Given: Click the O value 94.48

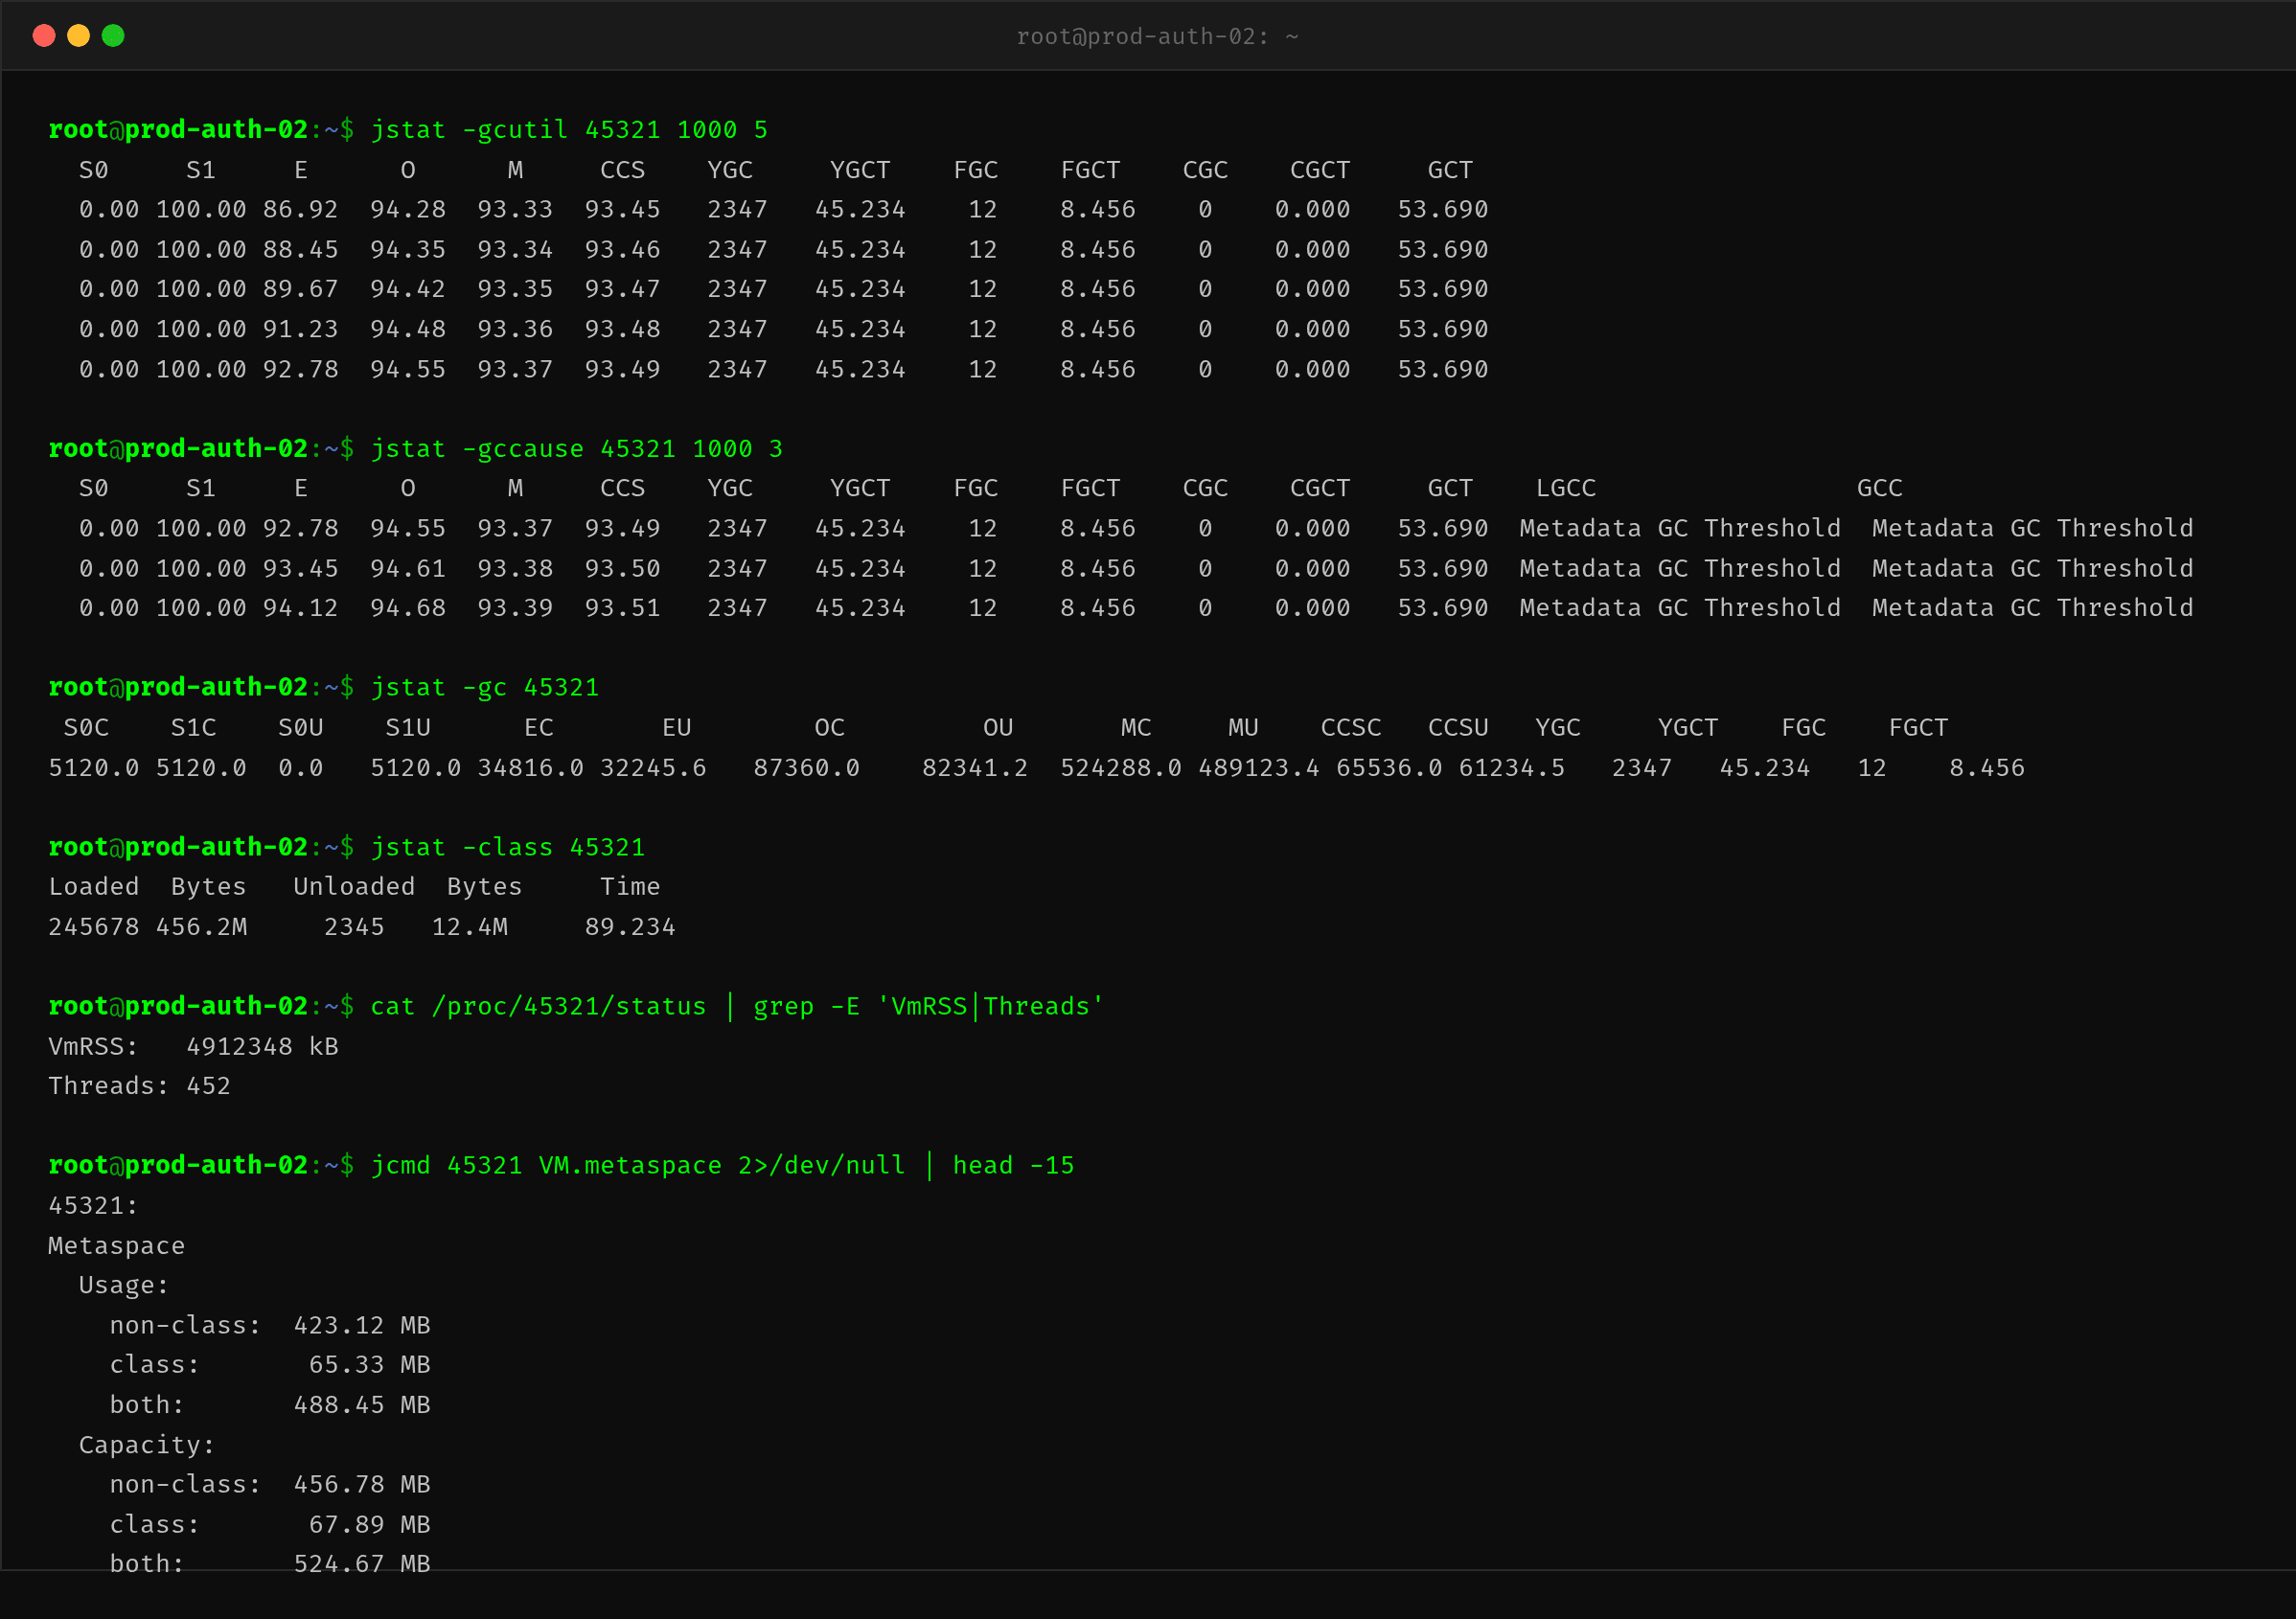Looking at the screenshot, I should pyautogui.click(x=408, y=330).
